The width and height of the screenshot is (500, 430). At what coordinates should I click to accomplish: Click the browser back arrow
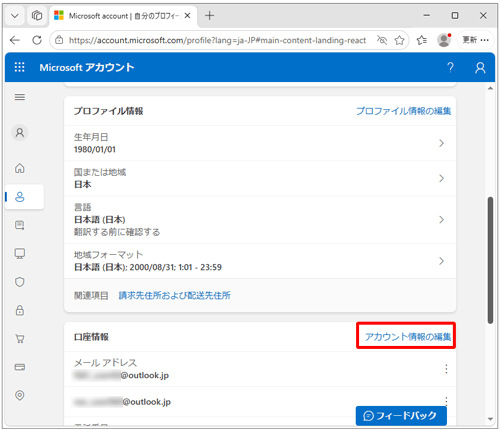coord(15,40)
